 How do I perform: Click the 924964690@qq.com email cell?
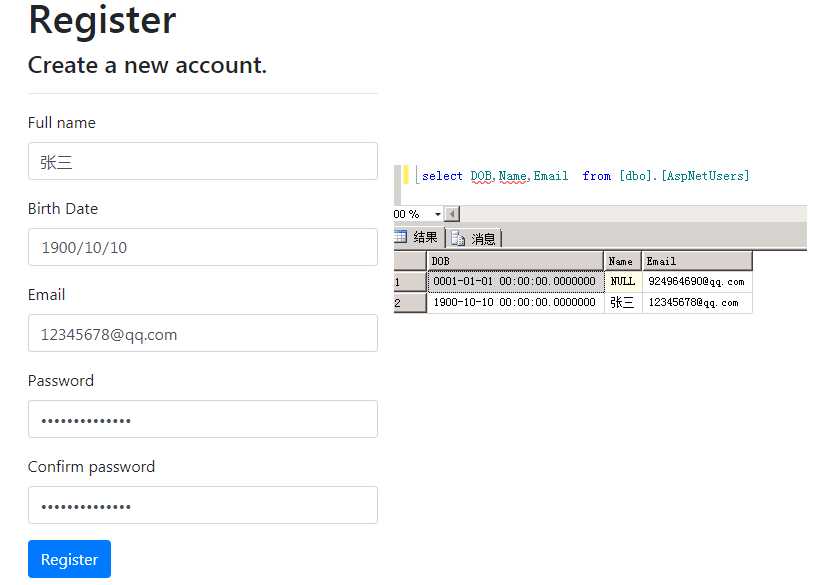pyautogui.click(x=696, y=282)
